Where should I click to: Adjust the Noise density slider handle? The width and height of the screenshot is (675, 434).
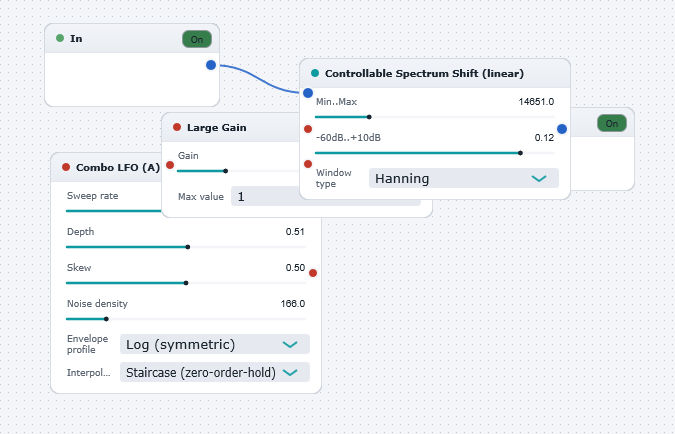coord(106,319)
